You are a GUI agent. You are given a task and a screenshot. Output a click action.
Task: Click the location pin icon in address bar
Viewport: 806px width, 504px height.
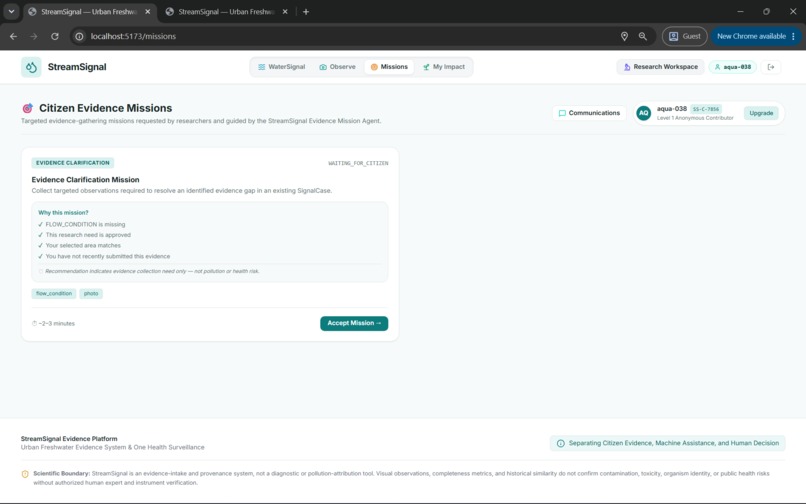pyautogui.click(x=624, y=37)
